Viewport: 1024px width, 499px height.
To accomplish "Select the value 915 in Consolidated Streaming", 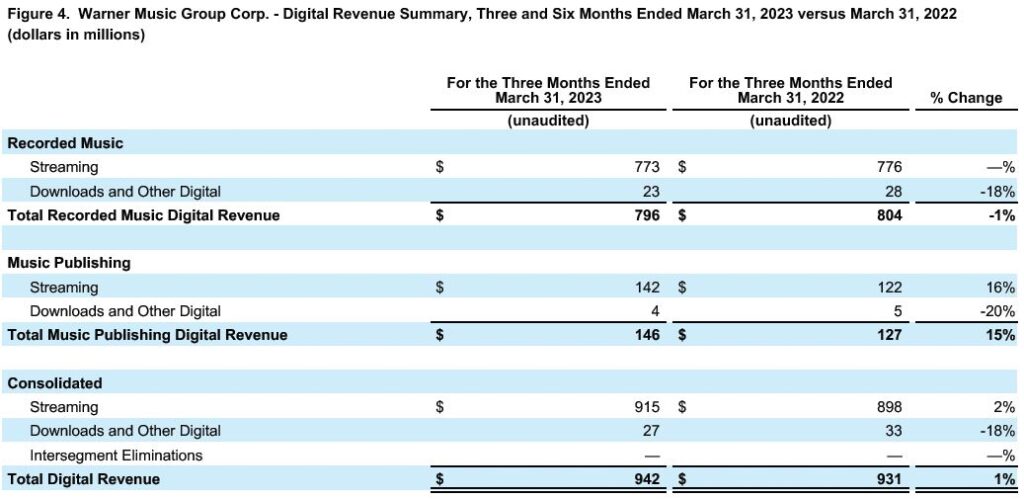I will 647,408.
